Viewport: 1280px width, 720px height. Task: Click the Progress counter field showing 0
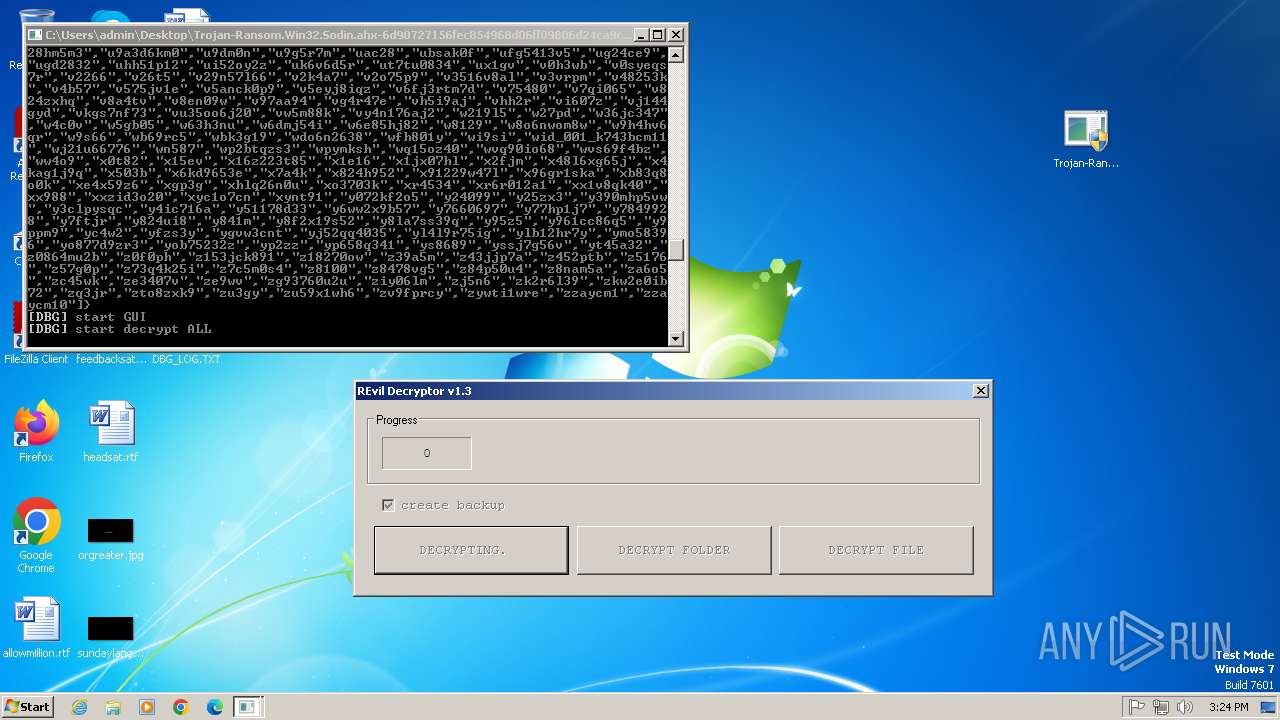coord(427,453)
